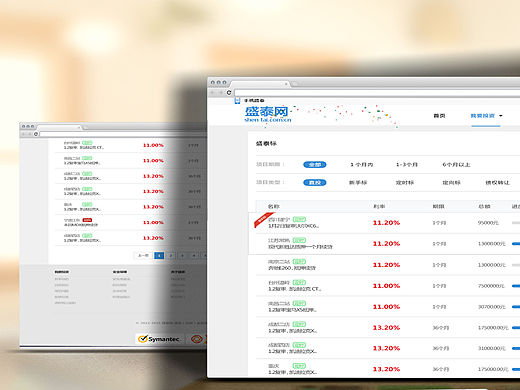Select the blue 全部 pill in the 项目类型 row

point(315,183)
